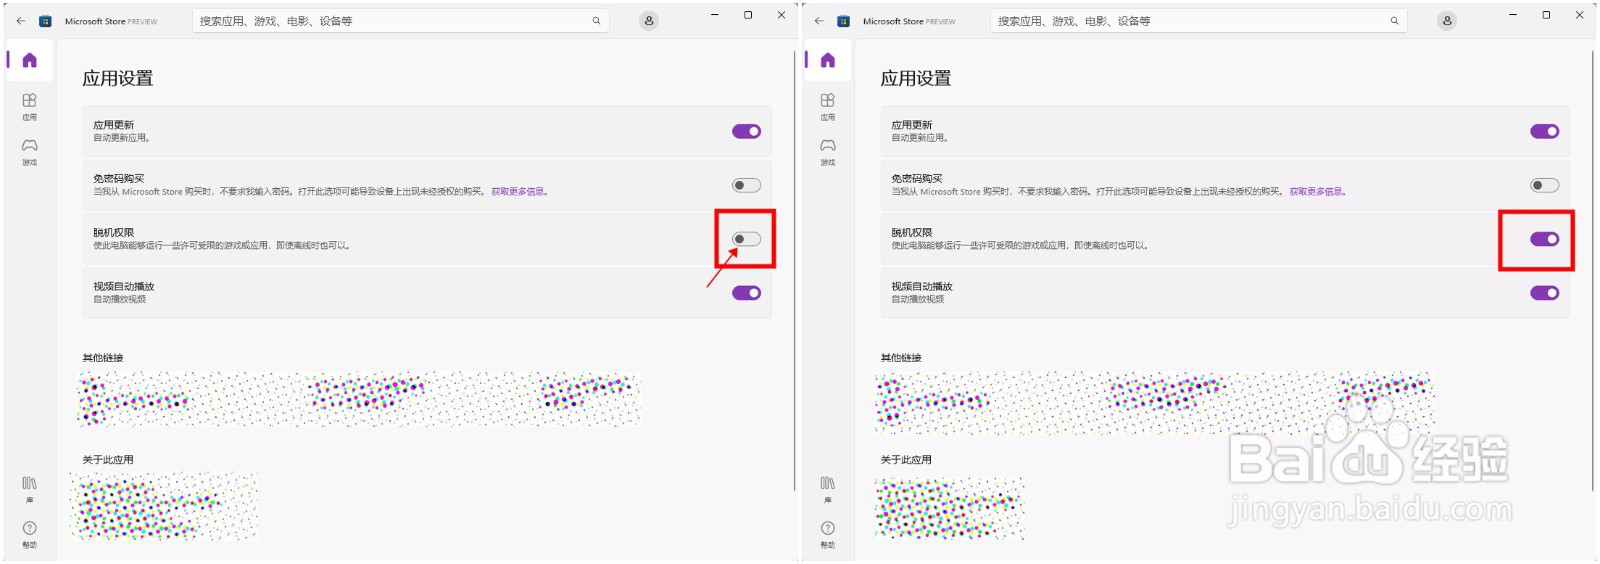Click Microsoft Store logo in left title bar
Viewport: 1600px width, 564px height.
pos(45,21)
